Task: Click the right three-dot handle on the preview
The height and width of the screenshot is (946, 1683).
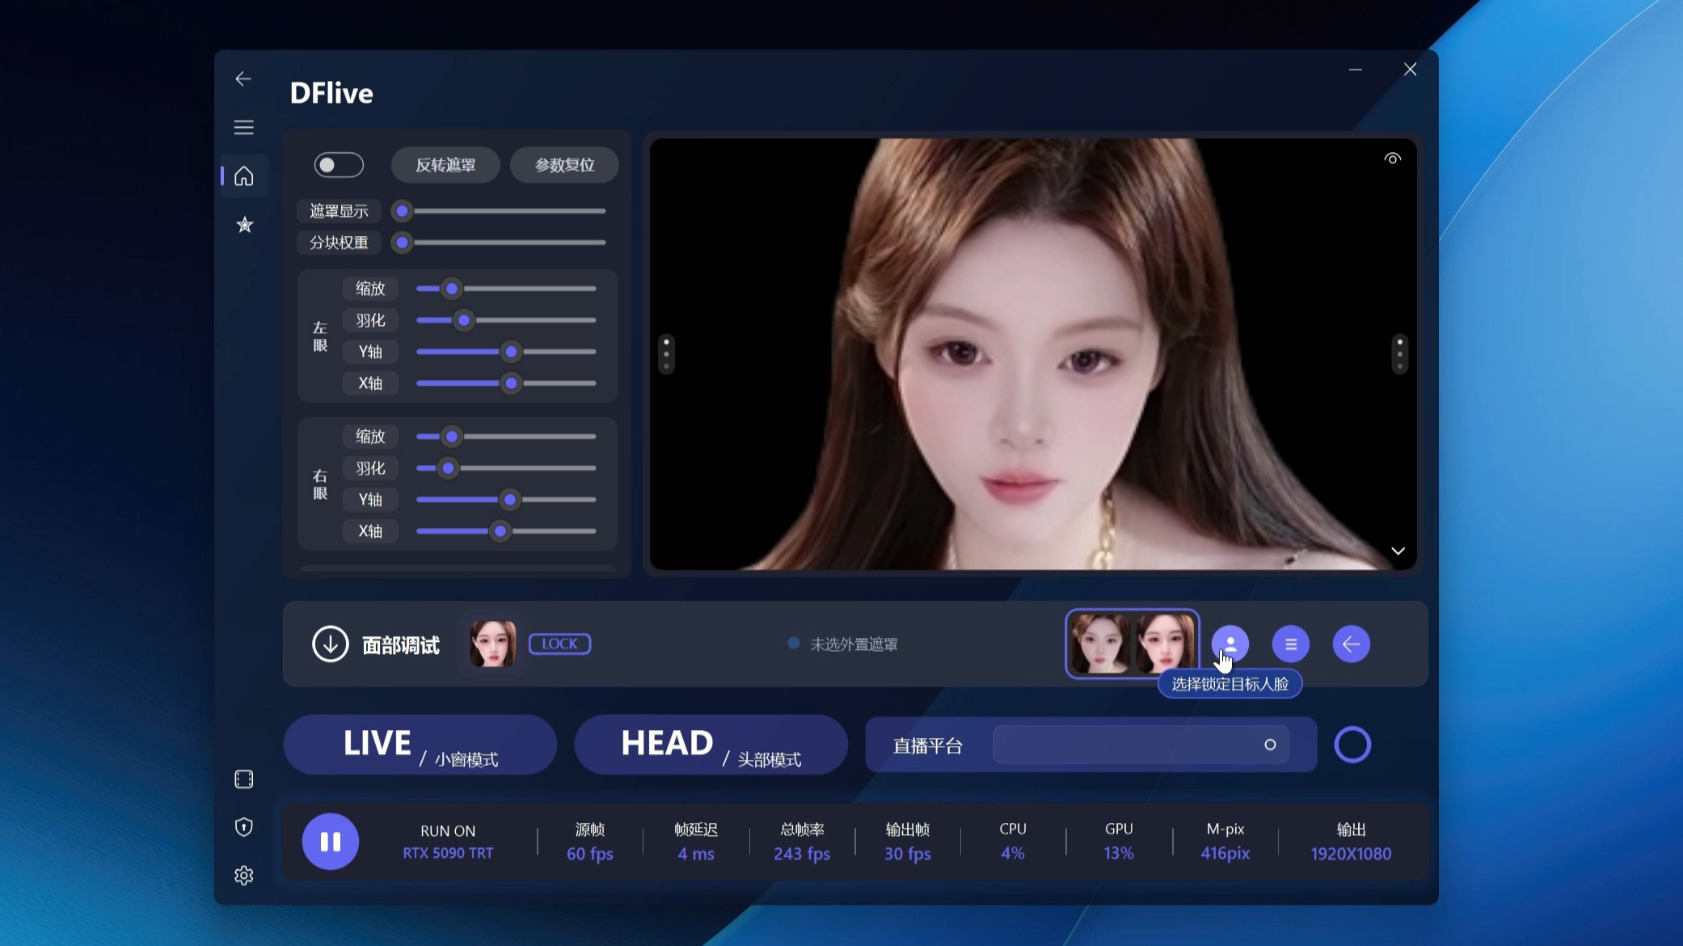Action: pos(1399,354)
